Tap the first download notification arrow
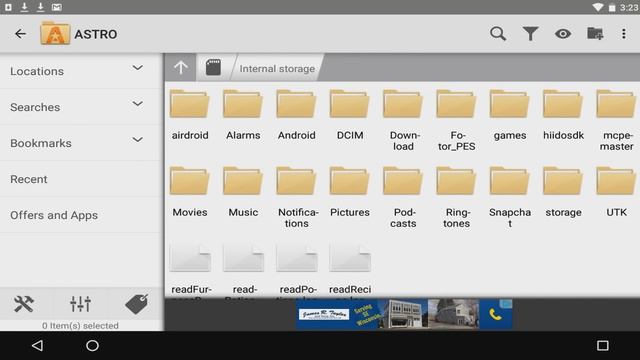This screenshot has height=360, width=640. pyautogui.click(x=24, y=7)
